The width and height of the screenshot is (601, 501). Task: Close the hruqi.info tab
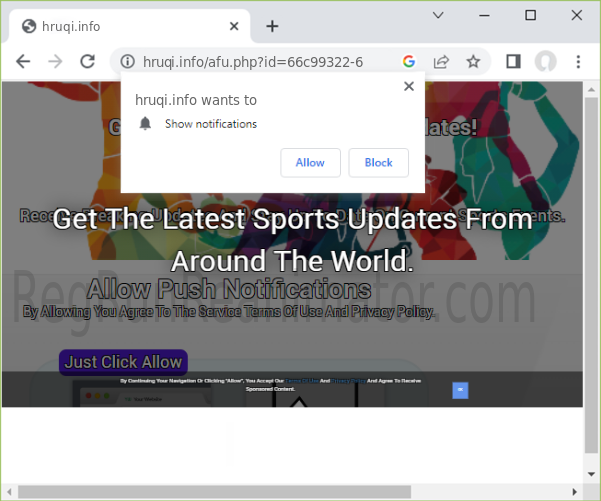[x=234, y=26]
